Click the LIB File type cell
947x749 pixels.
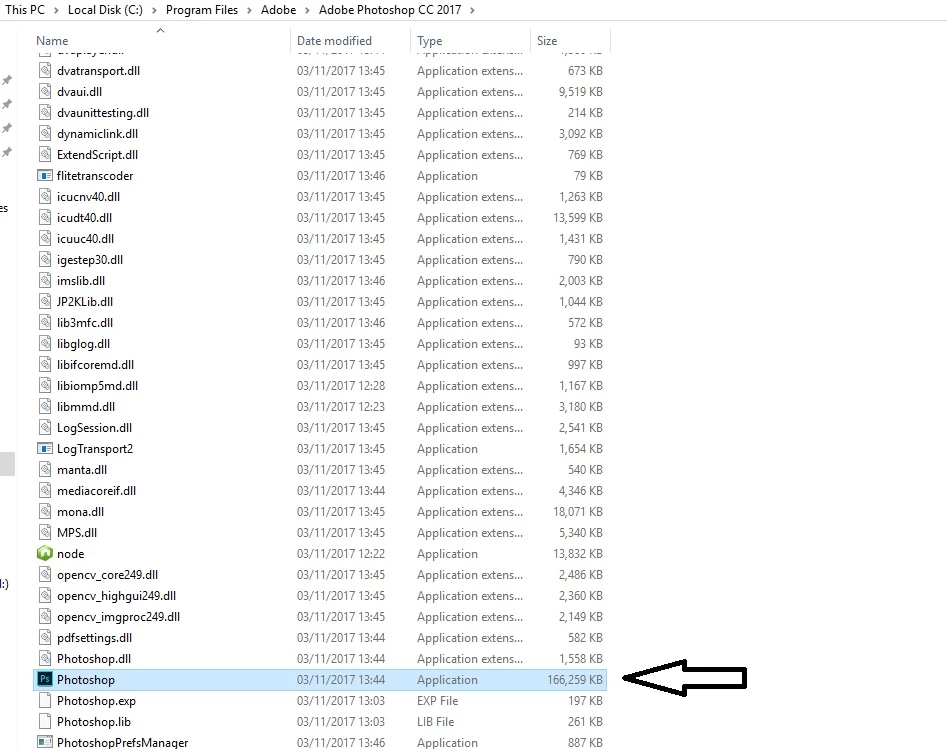coord(435,722)
